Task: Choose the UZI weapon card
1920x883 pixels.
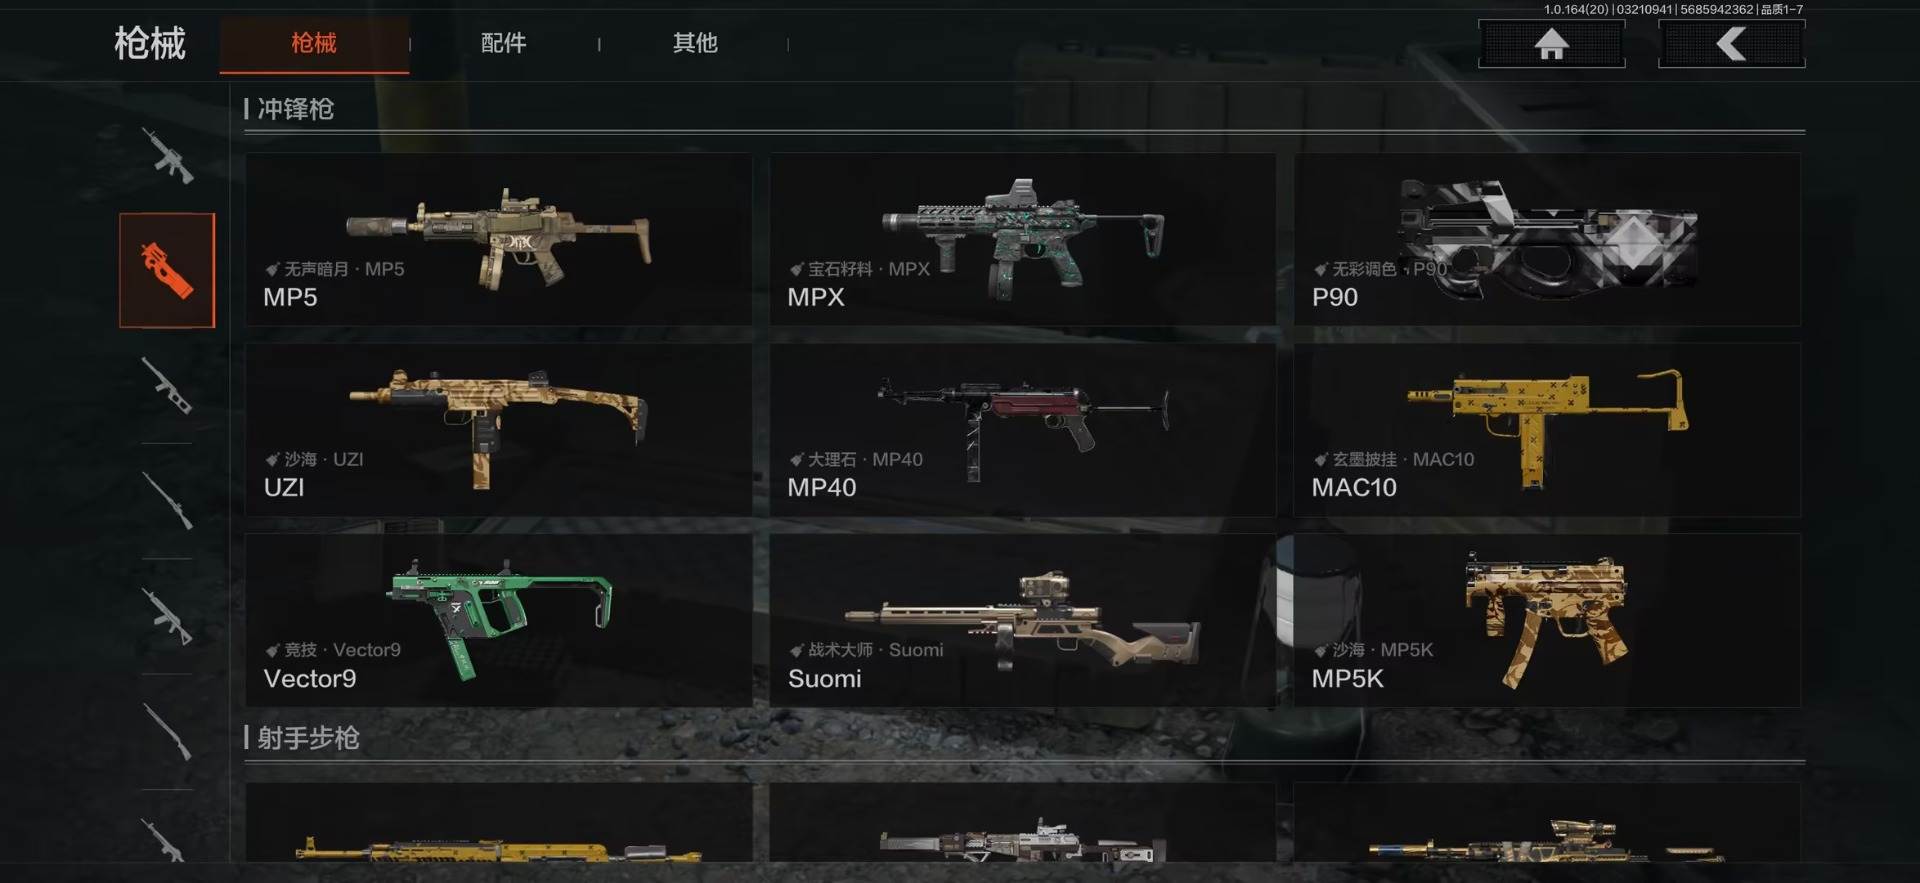Action: pos(498,430)
